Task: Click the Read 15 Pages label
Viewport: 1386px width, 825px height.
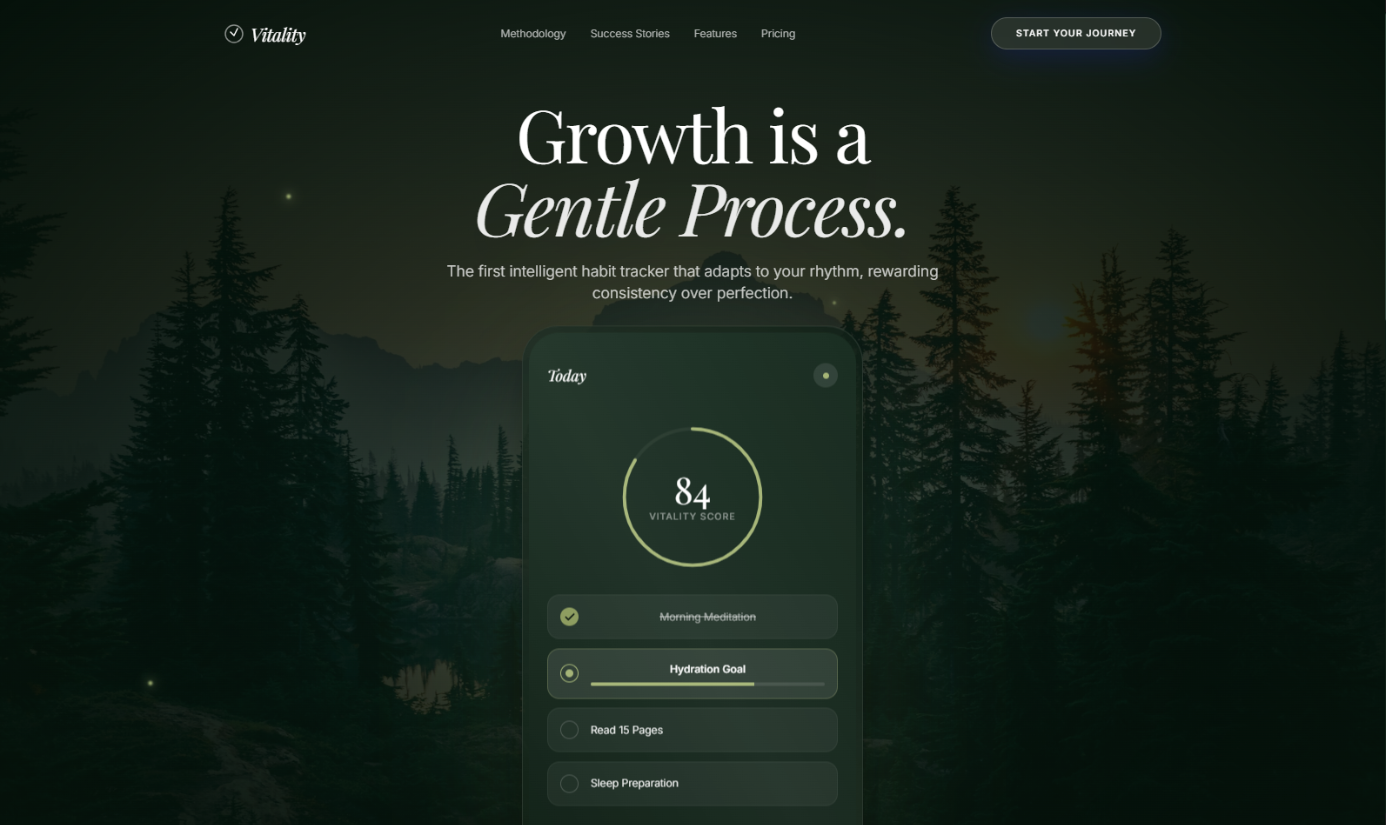Action: click(x=626, y=730)
